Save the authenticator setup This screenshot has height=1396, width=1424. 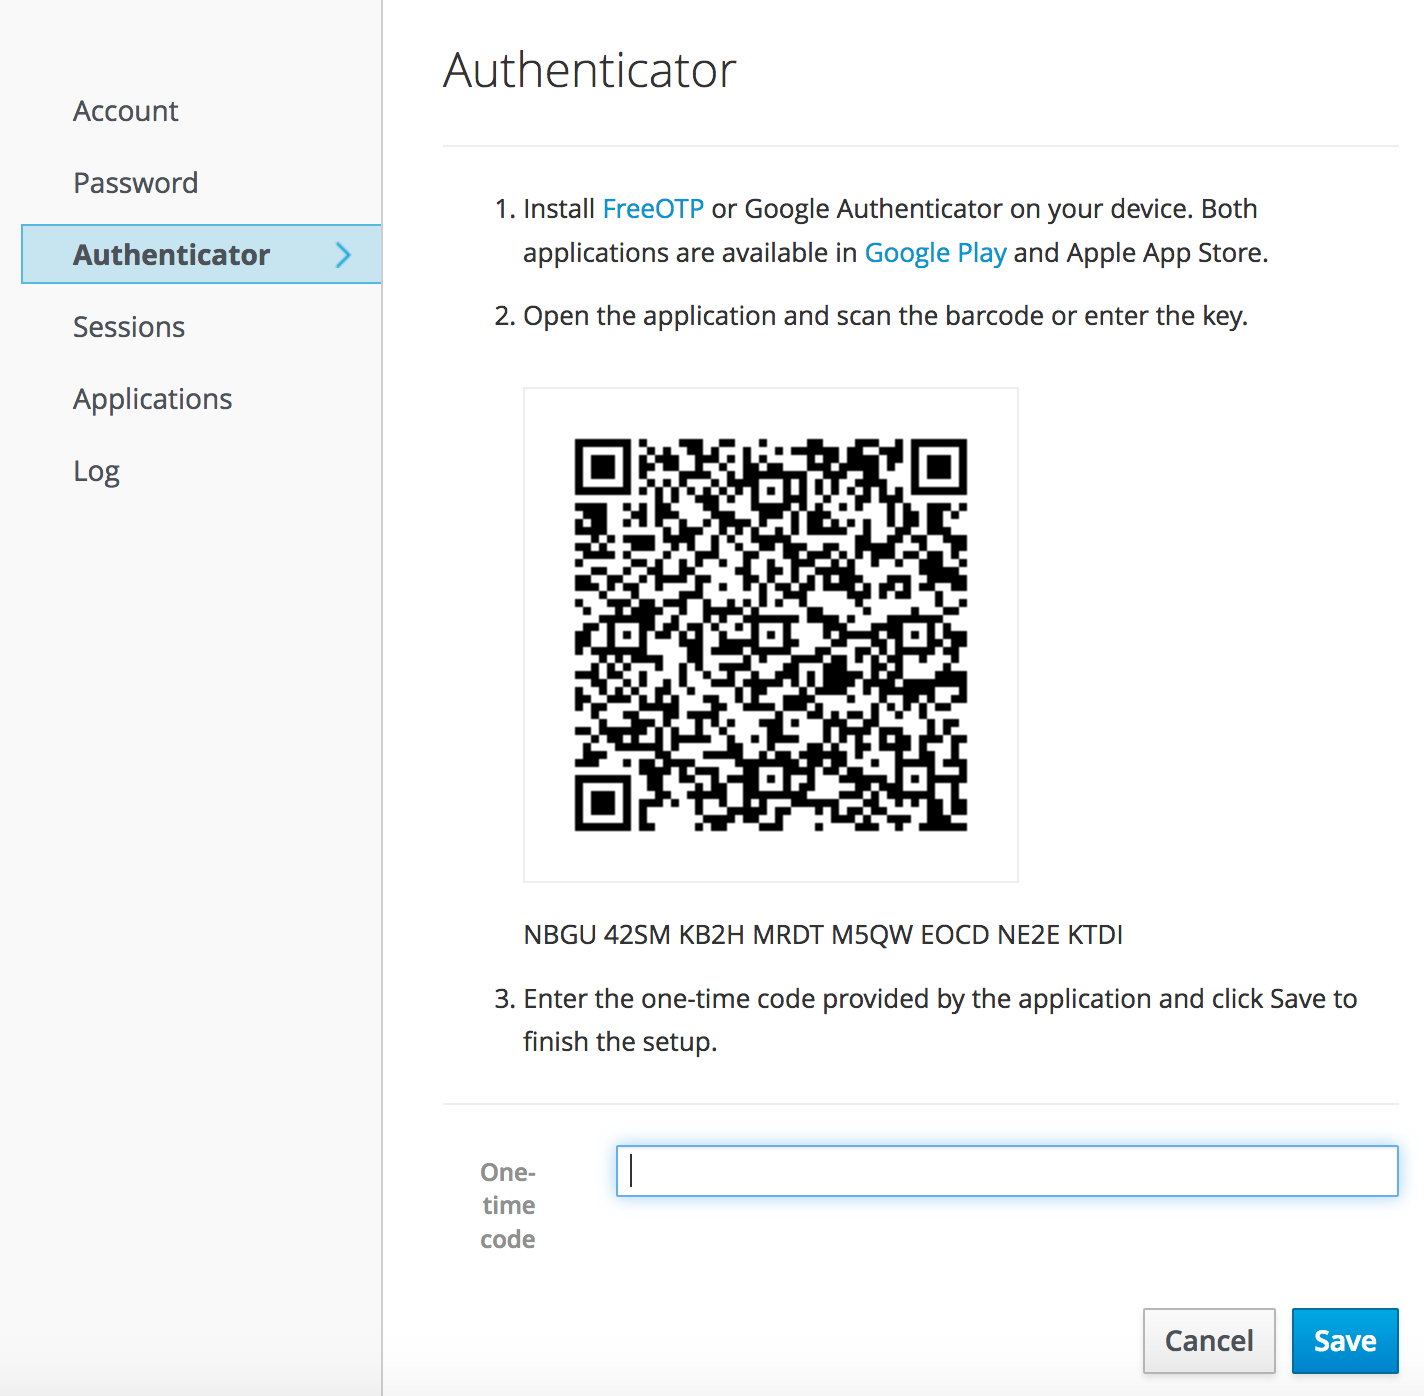click(x=1344, y=1341)
